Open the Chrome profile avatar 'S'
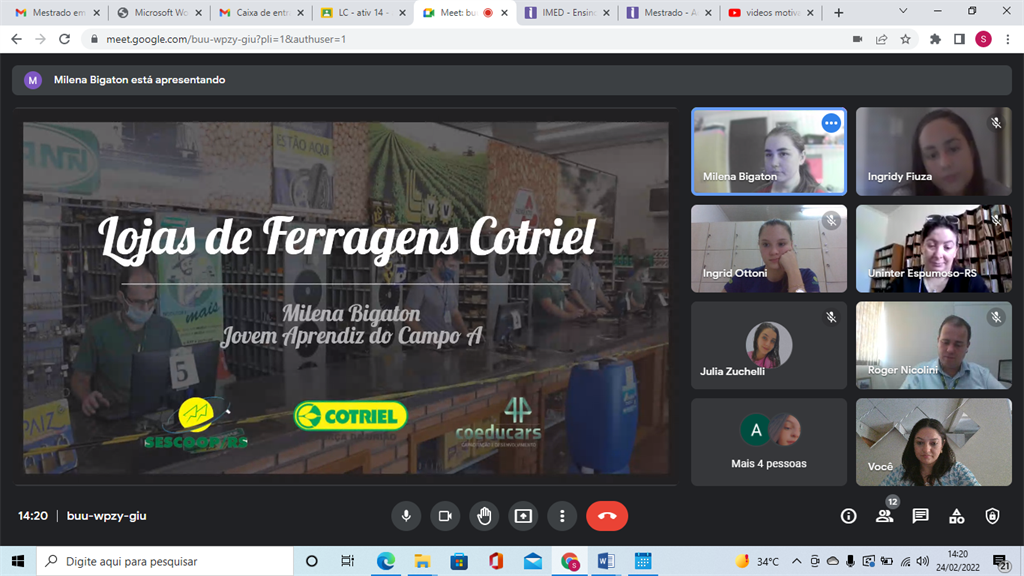 click(984, 39)
